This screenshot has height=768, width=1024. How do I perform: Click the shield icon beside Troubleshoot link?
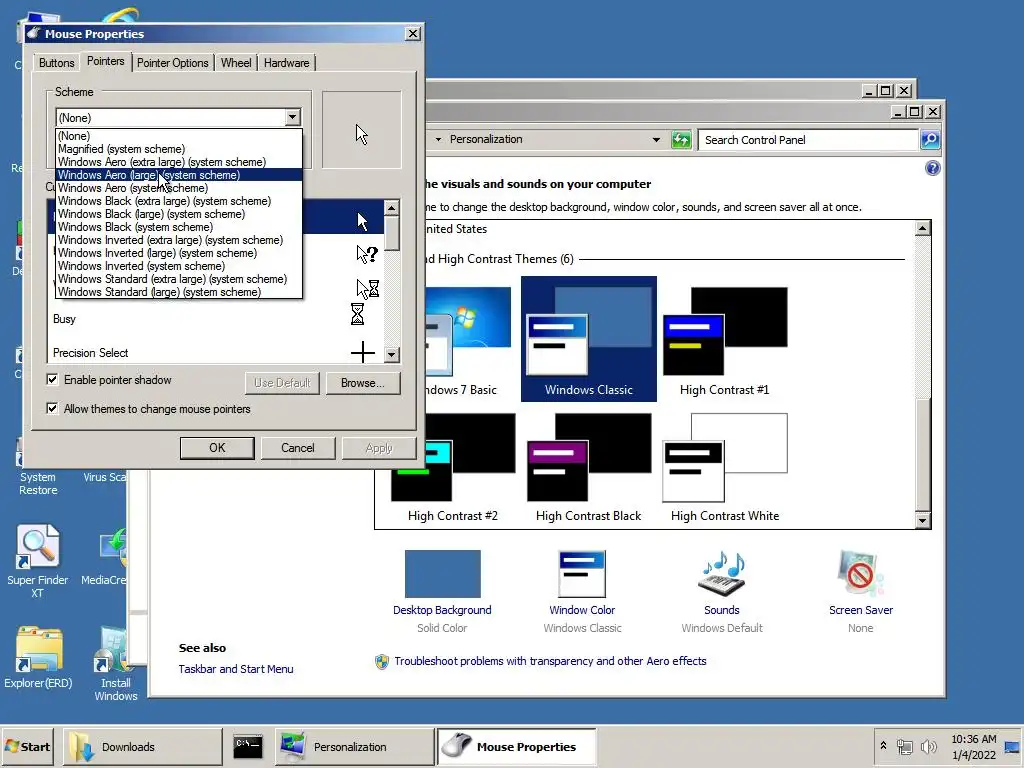382,662
